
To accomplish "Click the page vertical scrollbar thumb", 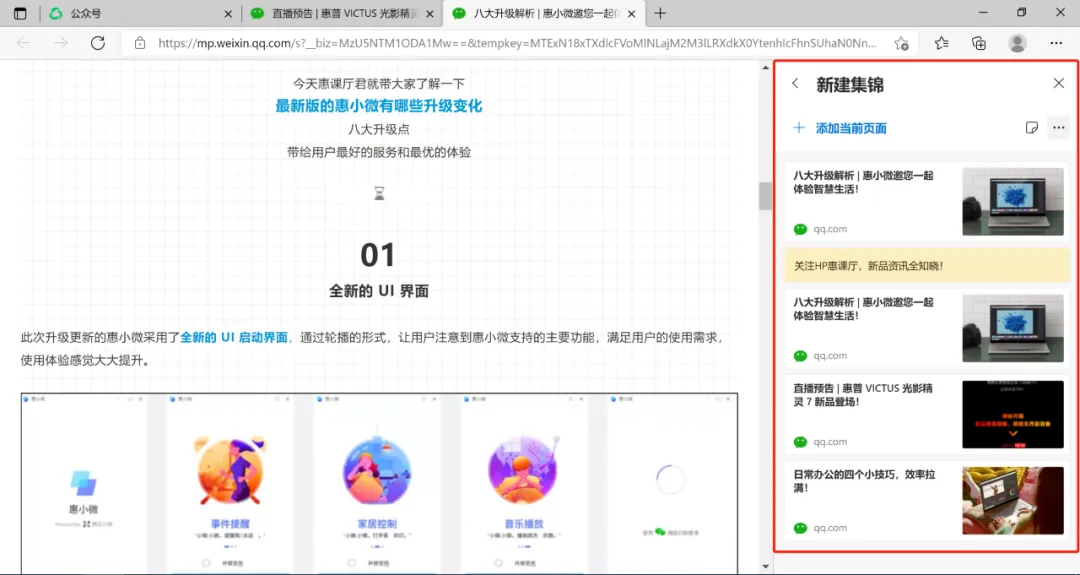I will [765, 196].
